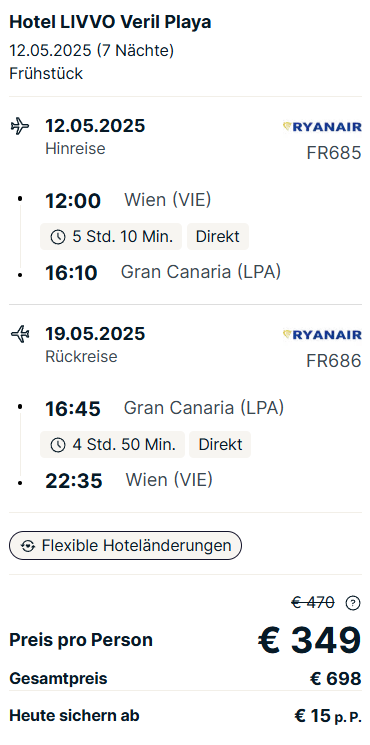Click the € 349 price per person
The image size is (370, 745).
[310, 640]
